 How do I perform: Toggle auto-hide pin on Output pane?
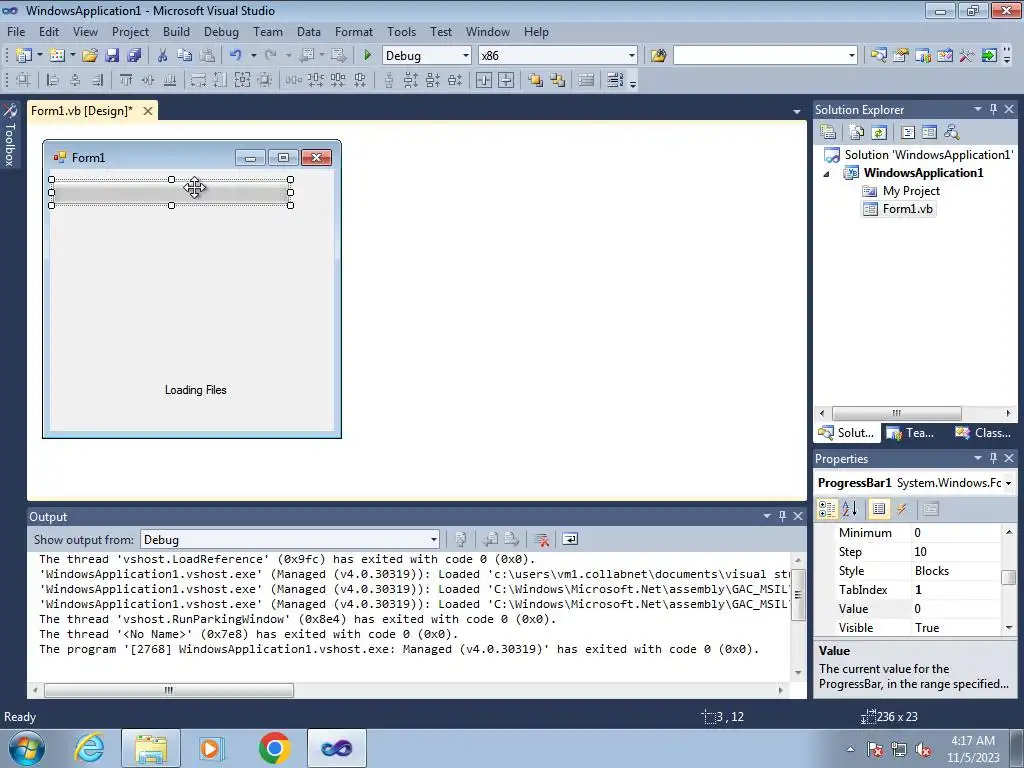tap(782, 517)
